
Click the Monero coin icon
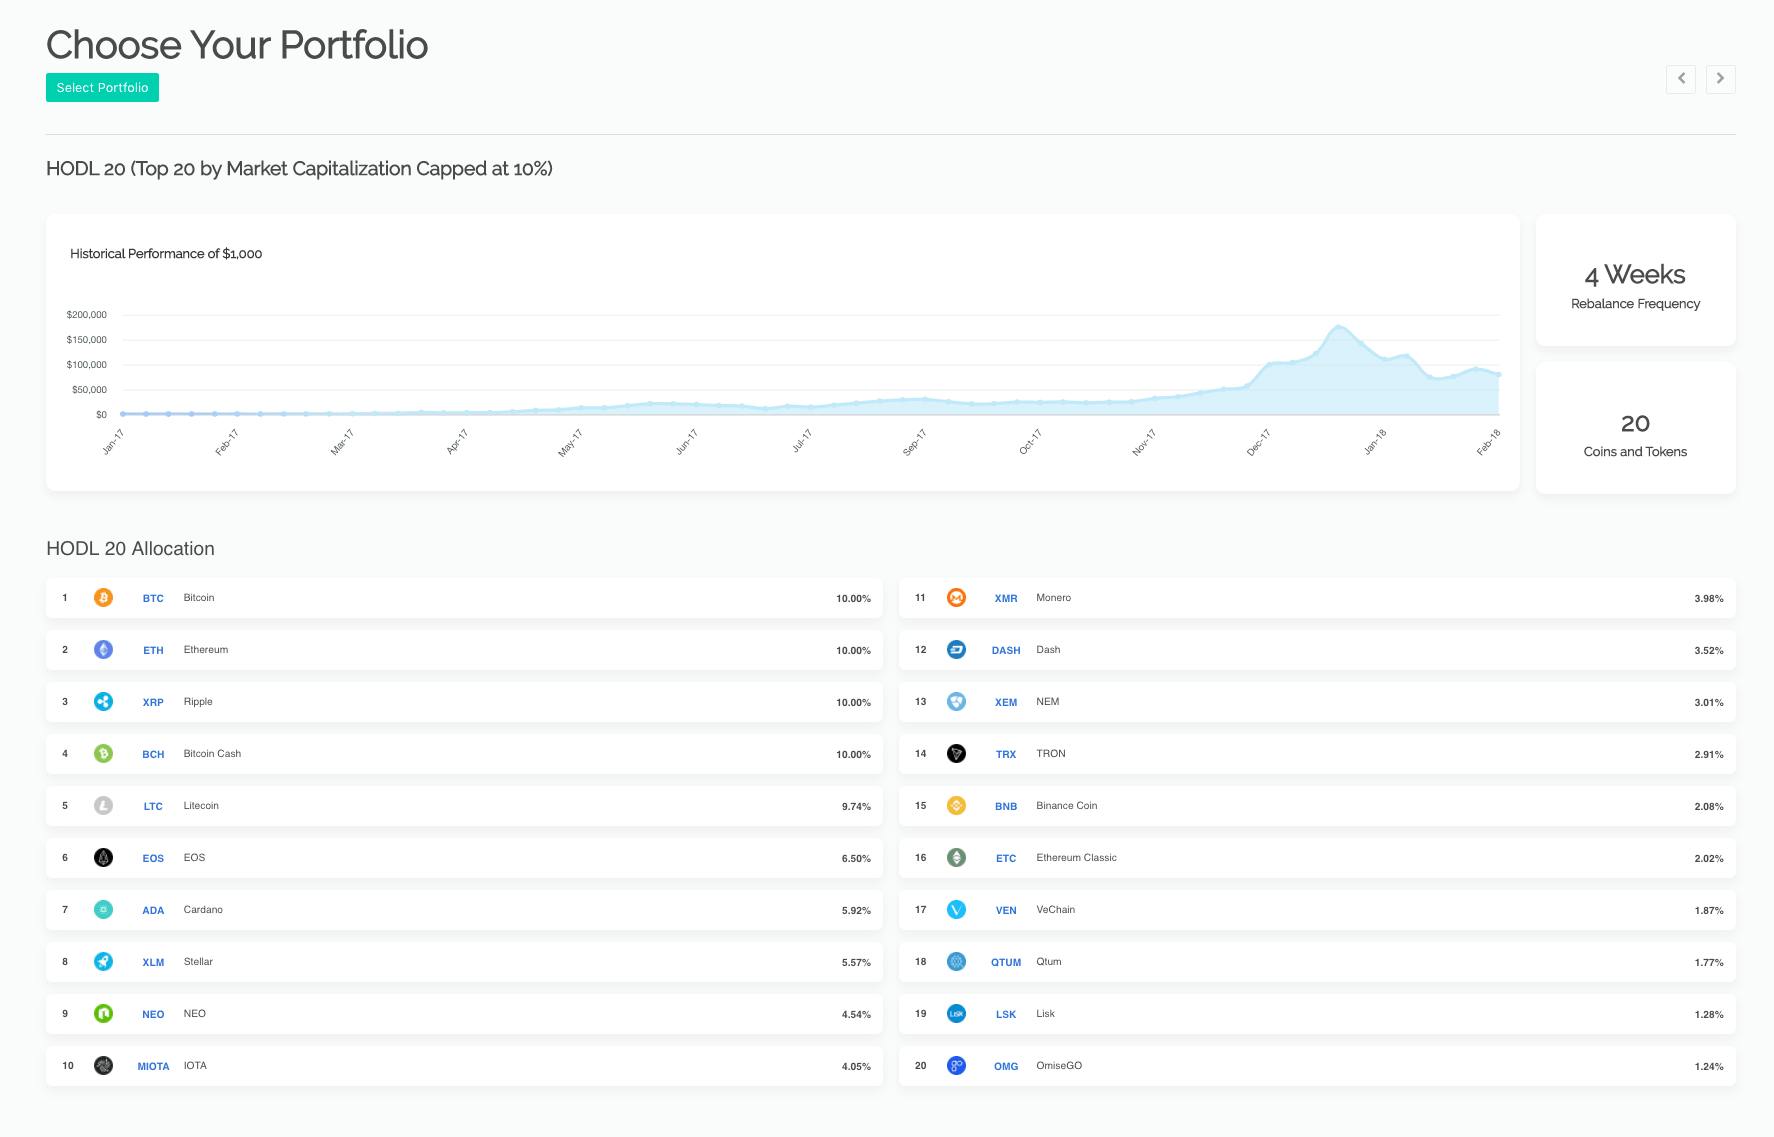click(956, 598)
